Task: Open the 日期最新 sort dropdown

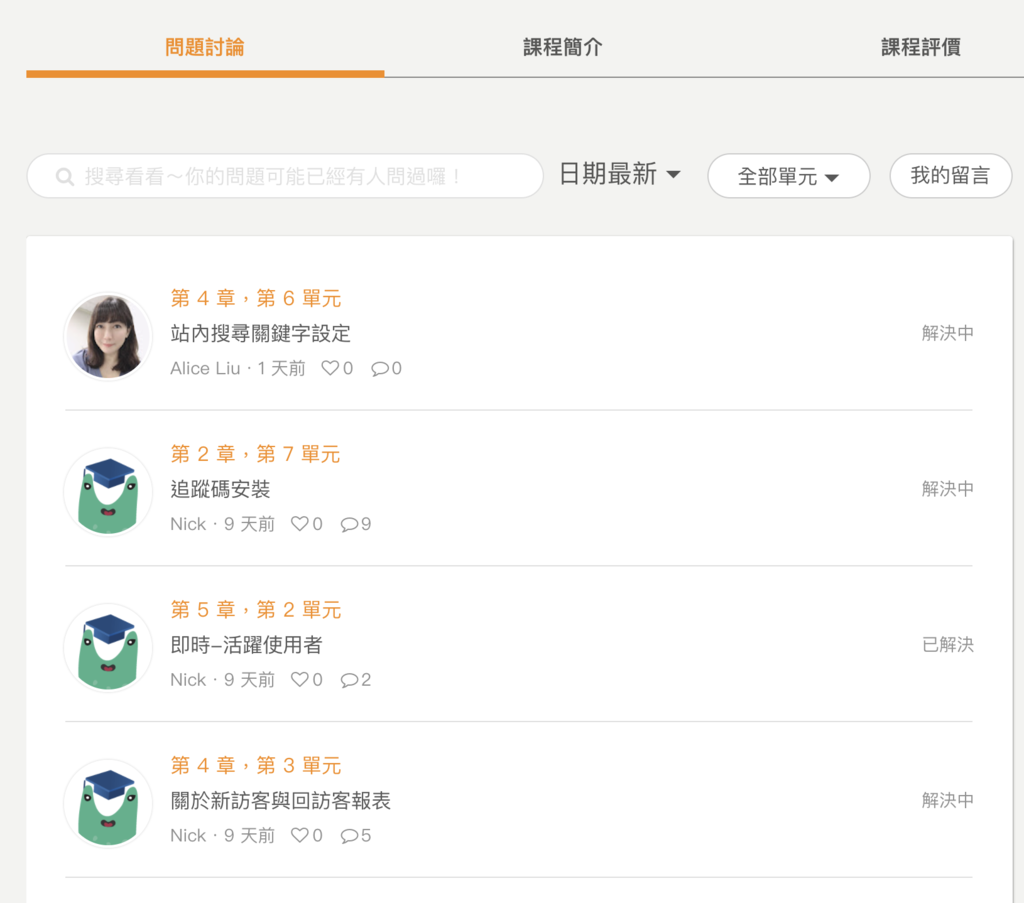Action: click(619, 175)
